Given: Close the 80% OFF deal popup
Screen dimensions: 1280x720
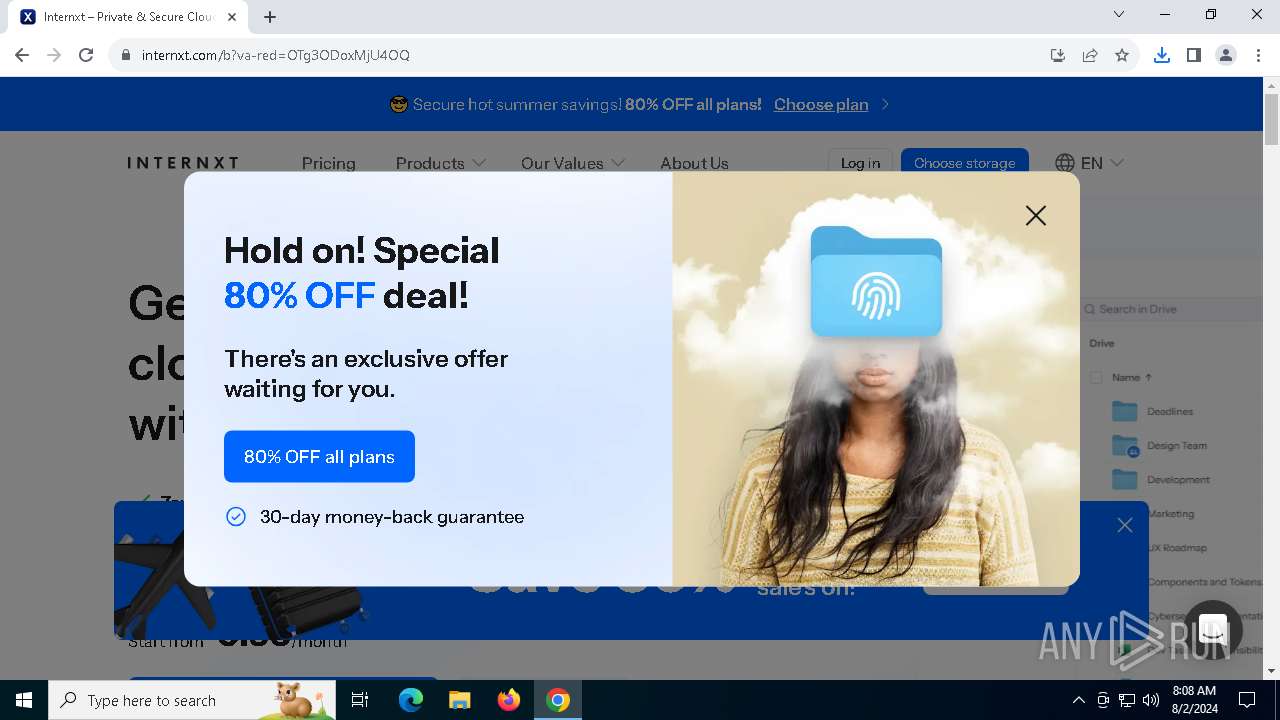Looking at the screenshot, I should [x=1036, y=215].
